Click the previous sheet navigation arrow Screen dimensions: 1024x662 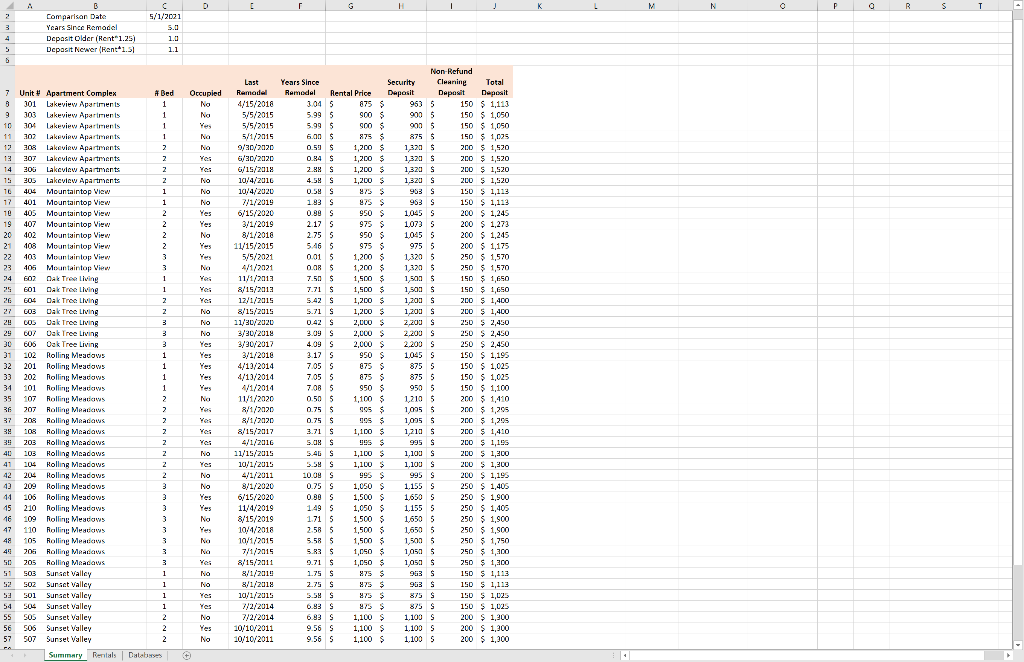point(12,655)
